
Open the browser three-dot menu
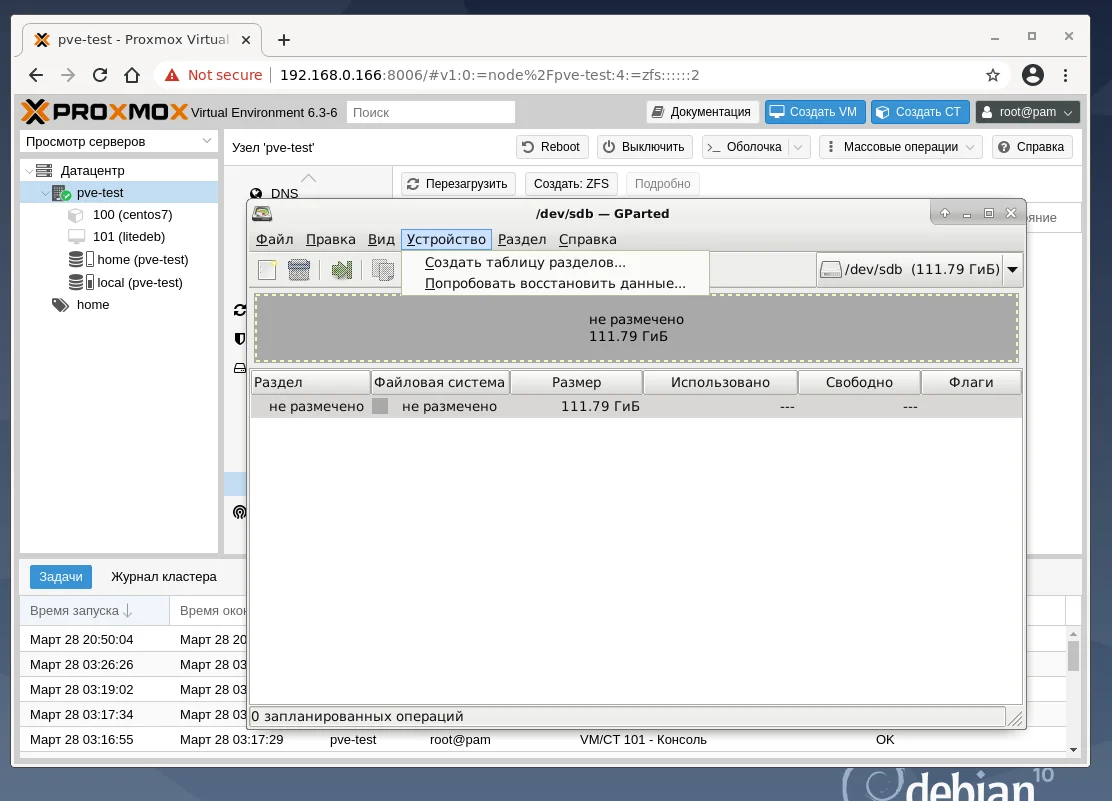(x=1065, y=75)
